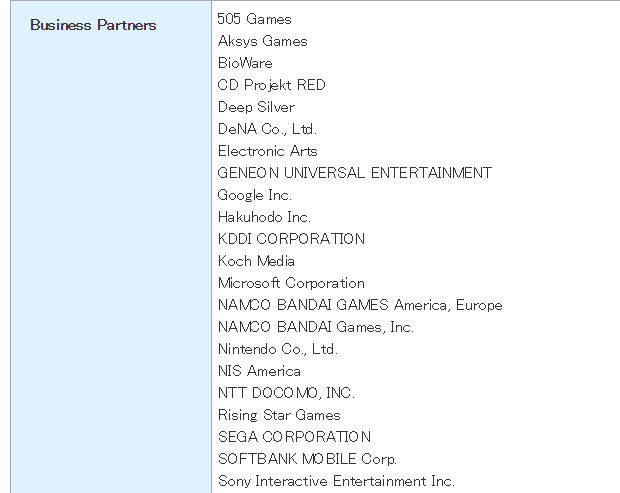The image size is (620, 493).
Task: Select the Deep Silver line
Action: 256,107
